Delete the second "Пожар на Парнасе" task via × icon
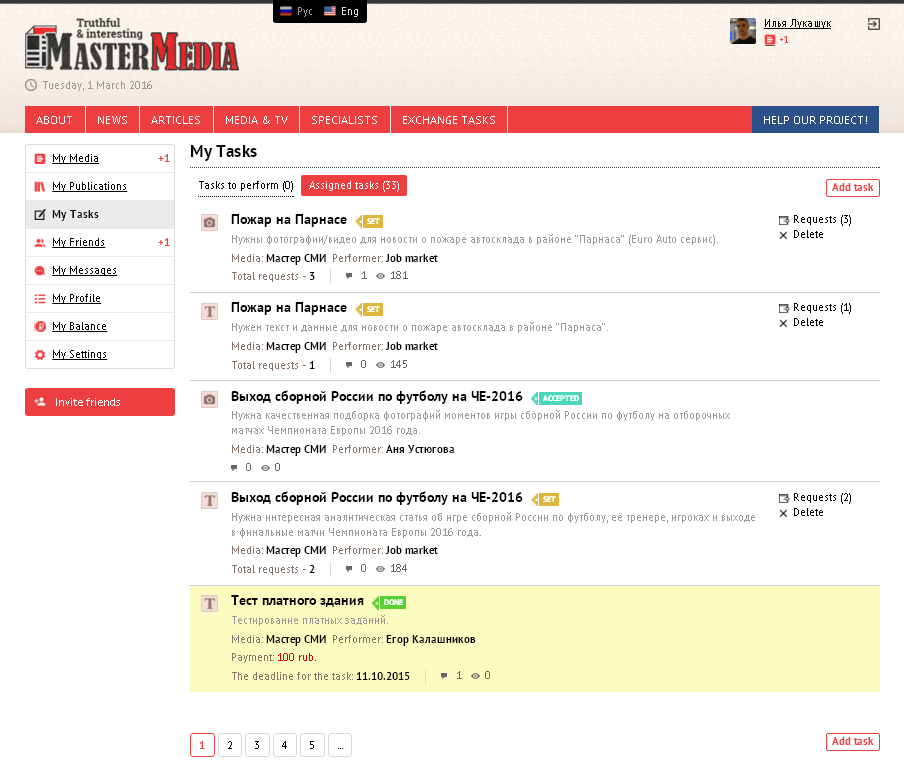 coord(784,322)
